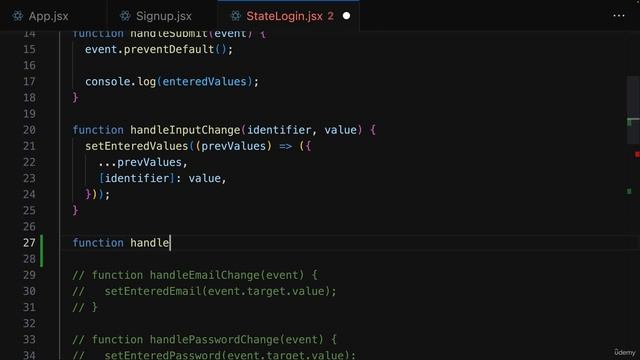Image resolution: width=640 pixels, height=360 pixels.
Task: Click commented 'setEnteredEmail(event.target.value);' line
Action: [x=220, y=291]
